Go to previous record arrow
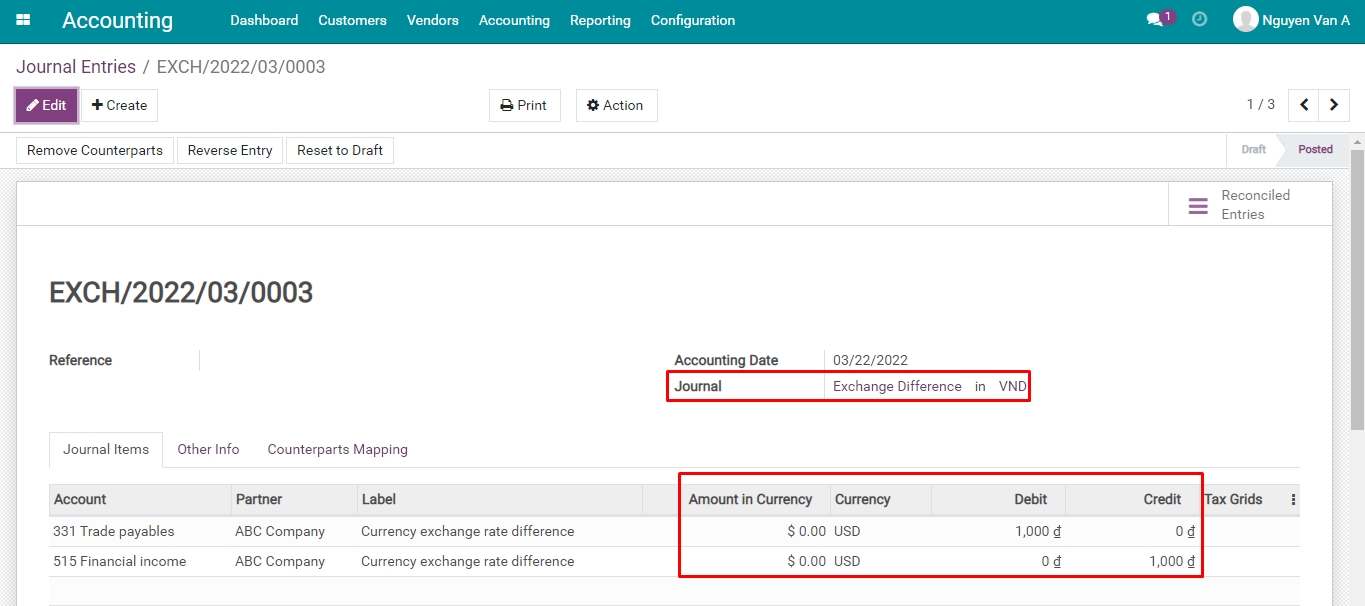Viewport: 1365px width, 606px height. click(1304, 105)
